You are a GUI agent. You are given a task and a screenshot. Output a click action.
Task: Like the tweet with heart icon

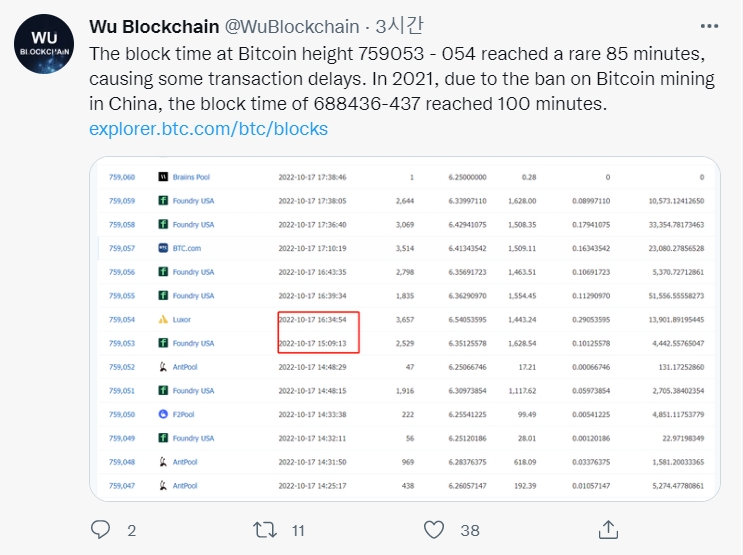pyautogui.click(x=434, y=529)
